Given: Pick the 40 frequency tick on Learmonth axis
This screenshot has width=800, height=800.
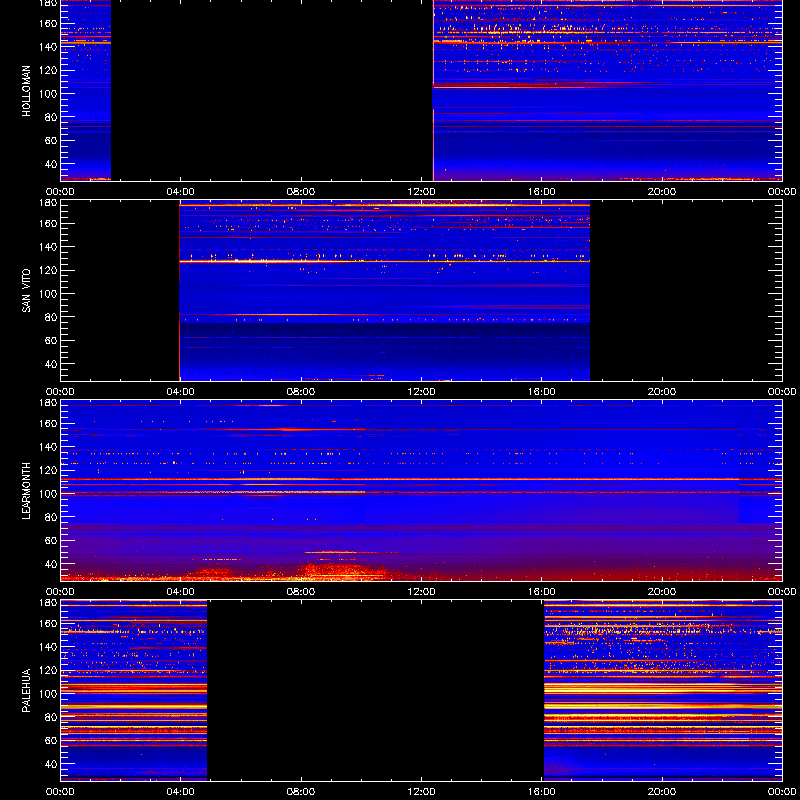Looking at the screenshot, I should click(x=53, y=564).
